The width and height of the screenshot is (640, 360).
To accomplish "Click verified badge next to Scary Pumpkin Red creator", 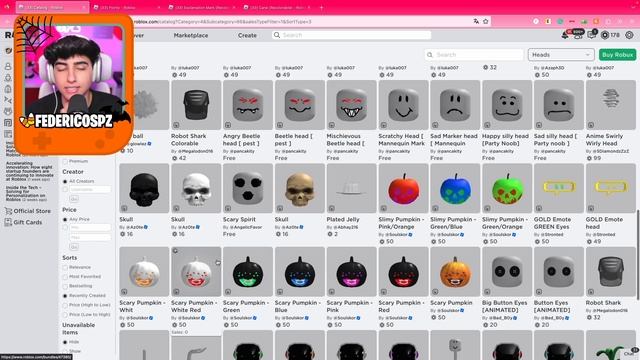I will [x=410, y=318].
